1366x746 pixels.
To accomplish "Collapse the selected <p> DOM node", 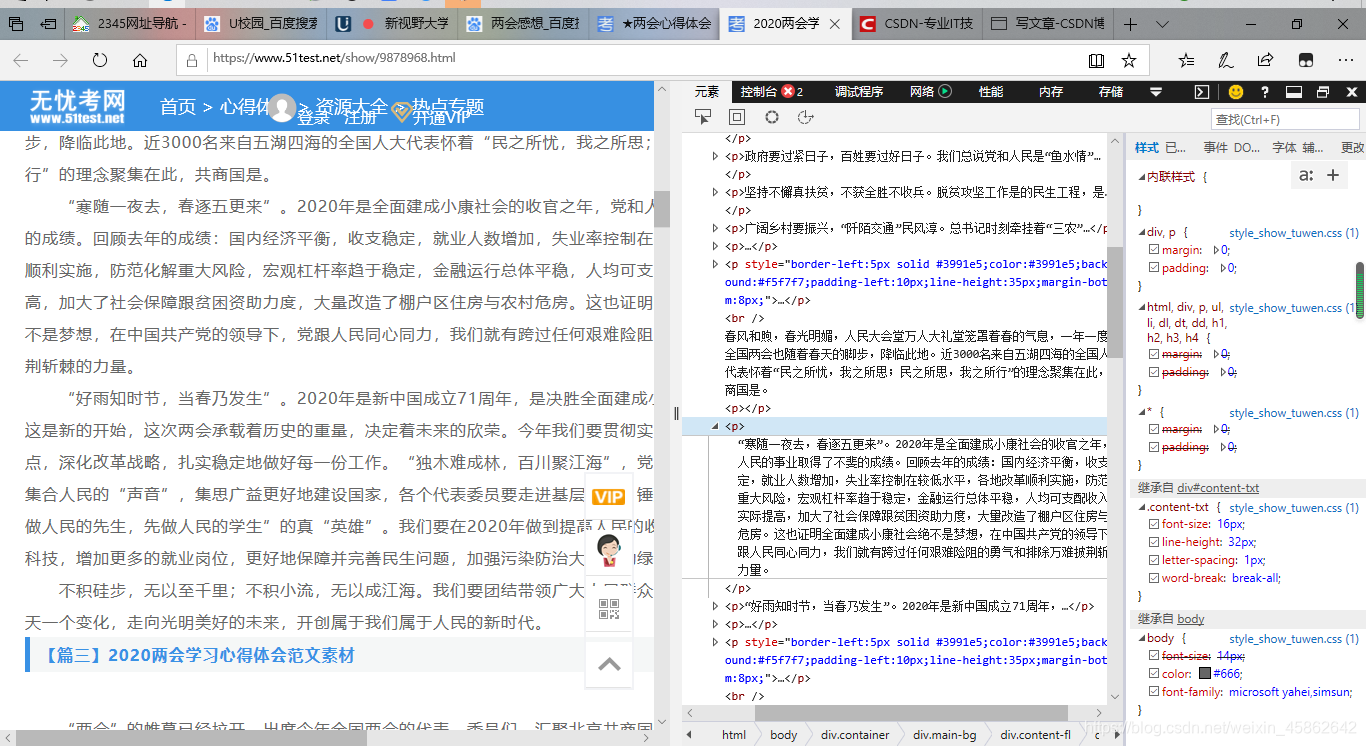I will pos(714,426).
